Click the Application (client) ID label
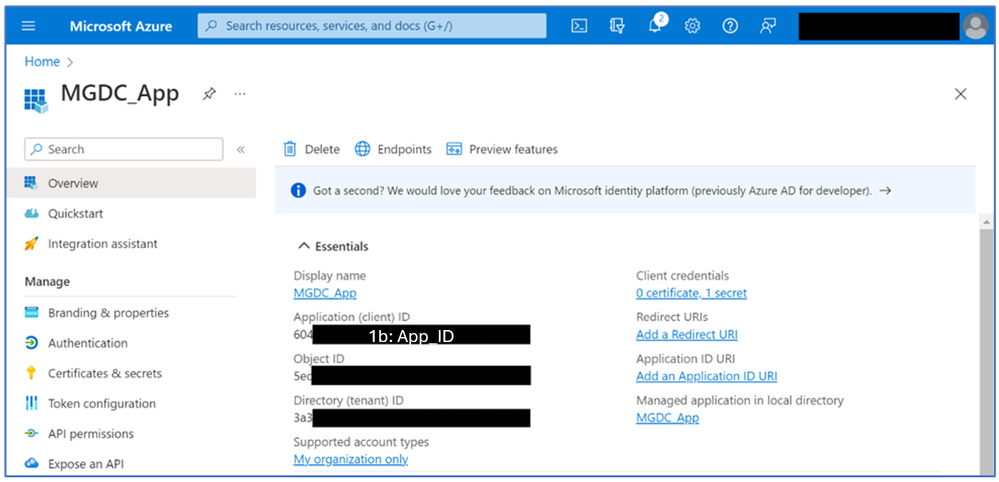 coord(352,316)
